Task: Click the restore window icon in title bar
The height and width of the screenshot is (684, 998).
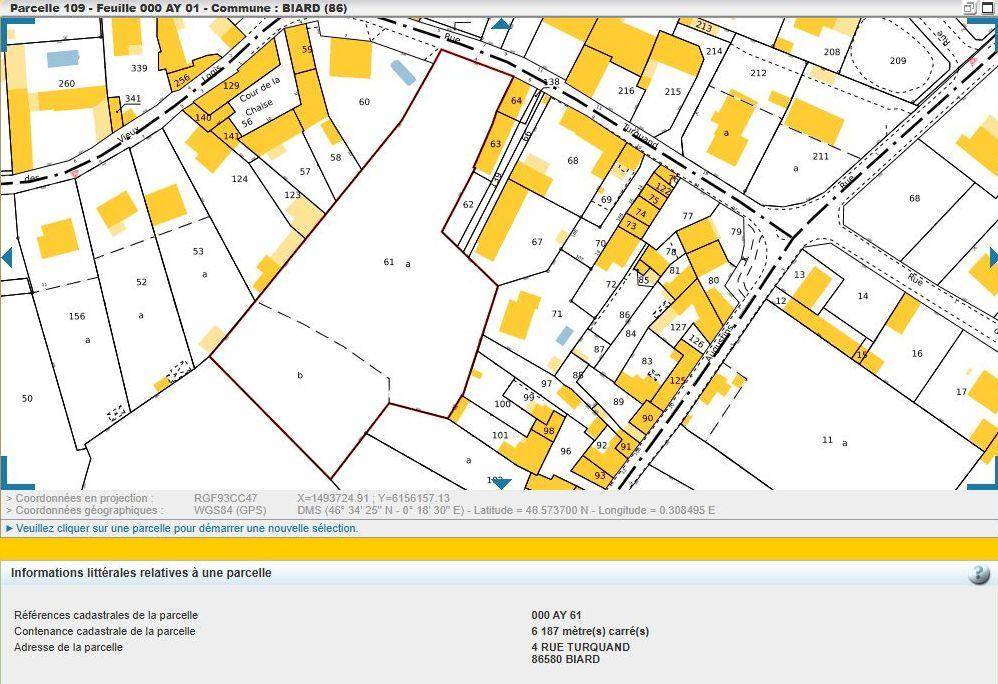Action: [x=968, y=8]
